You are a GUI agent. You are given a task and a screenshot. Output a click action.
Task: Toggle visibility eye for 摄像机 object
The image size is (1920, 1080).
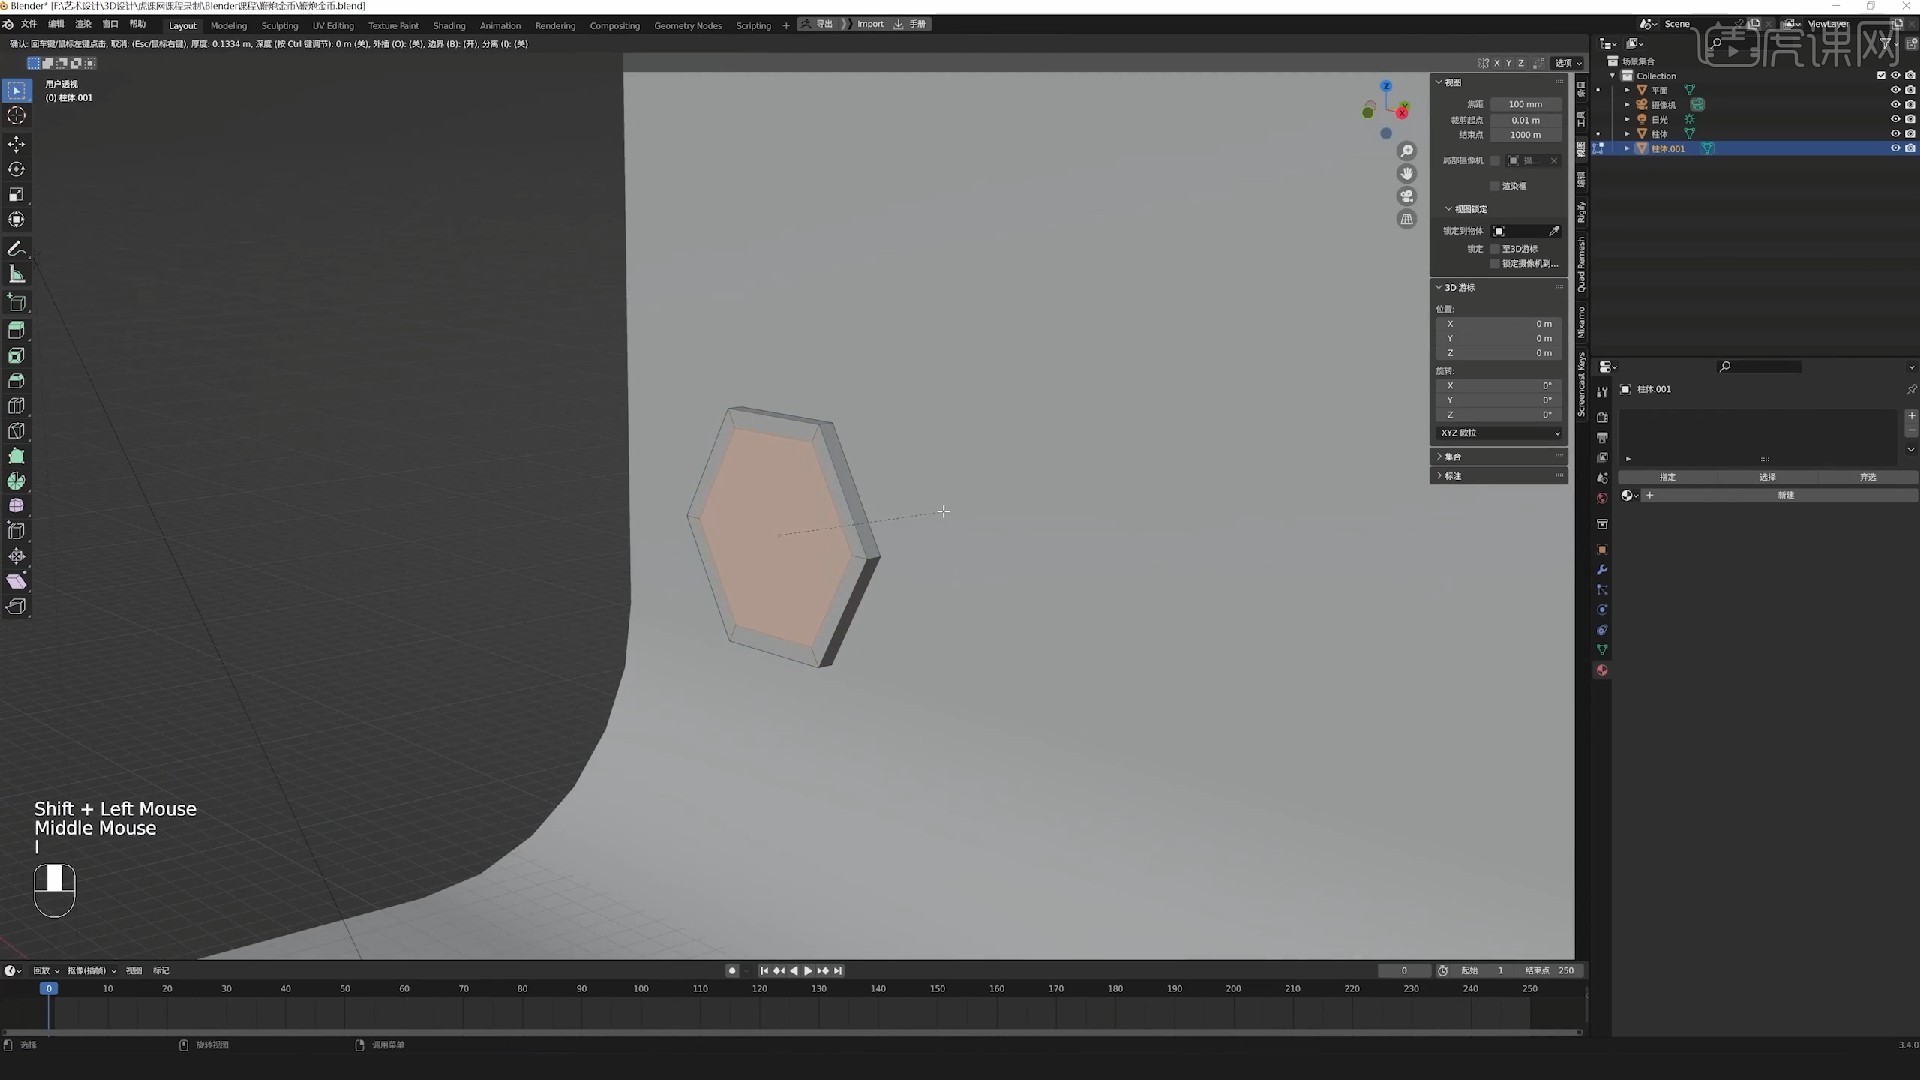coord(1895,105)
